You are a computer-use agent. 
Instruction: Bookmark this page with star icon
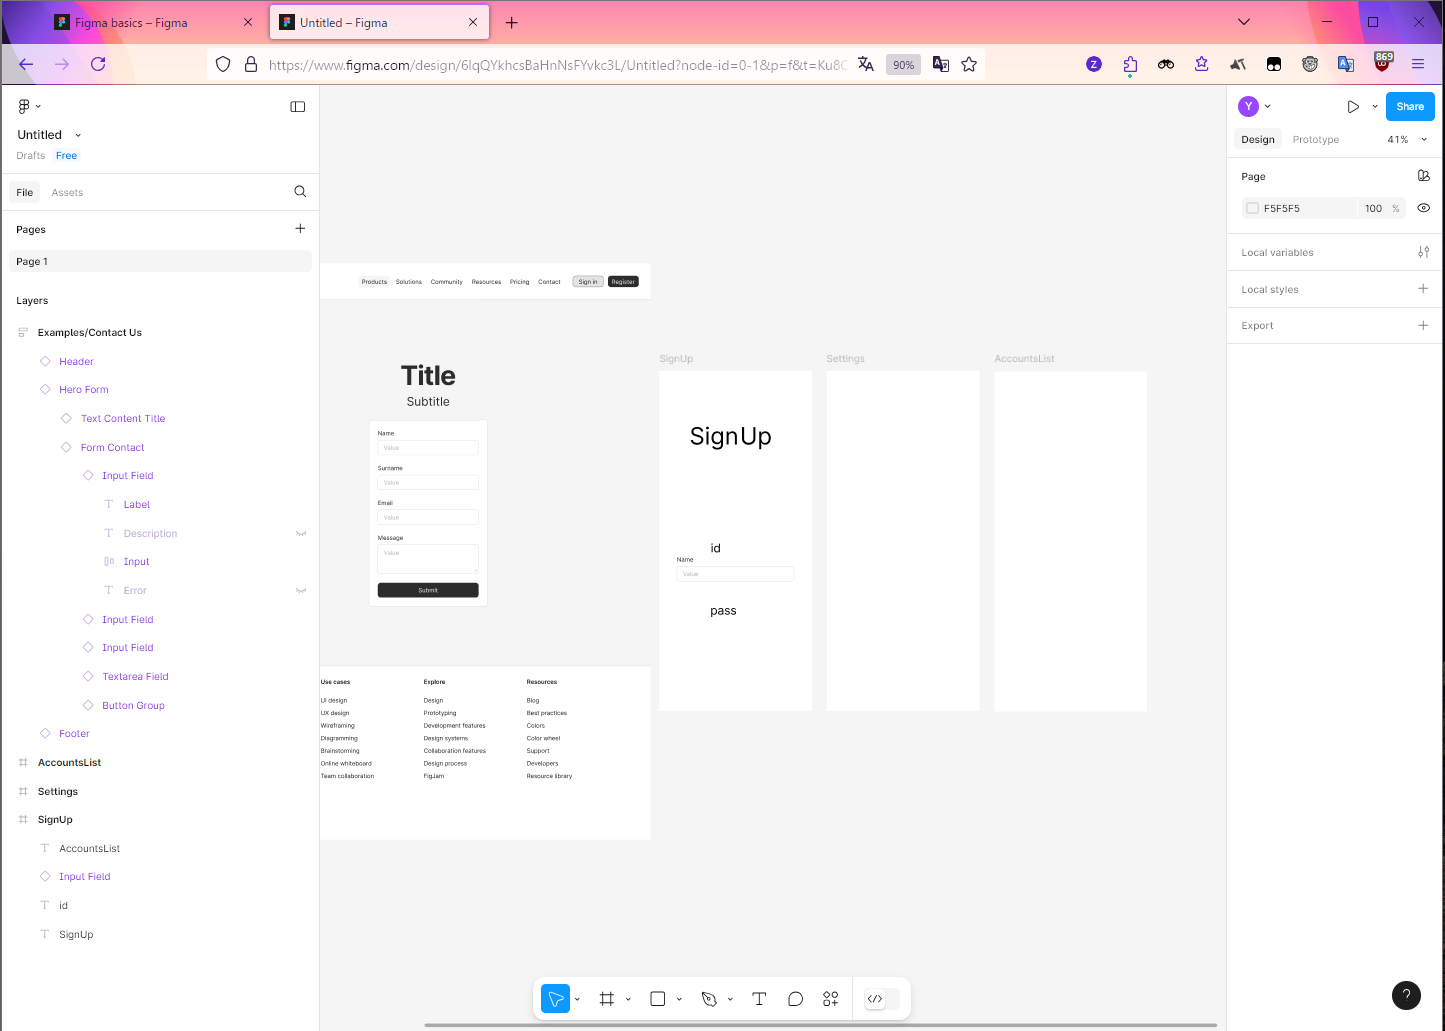point(969,64)
